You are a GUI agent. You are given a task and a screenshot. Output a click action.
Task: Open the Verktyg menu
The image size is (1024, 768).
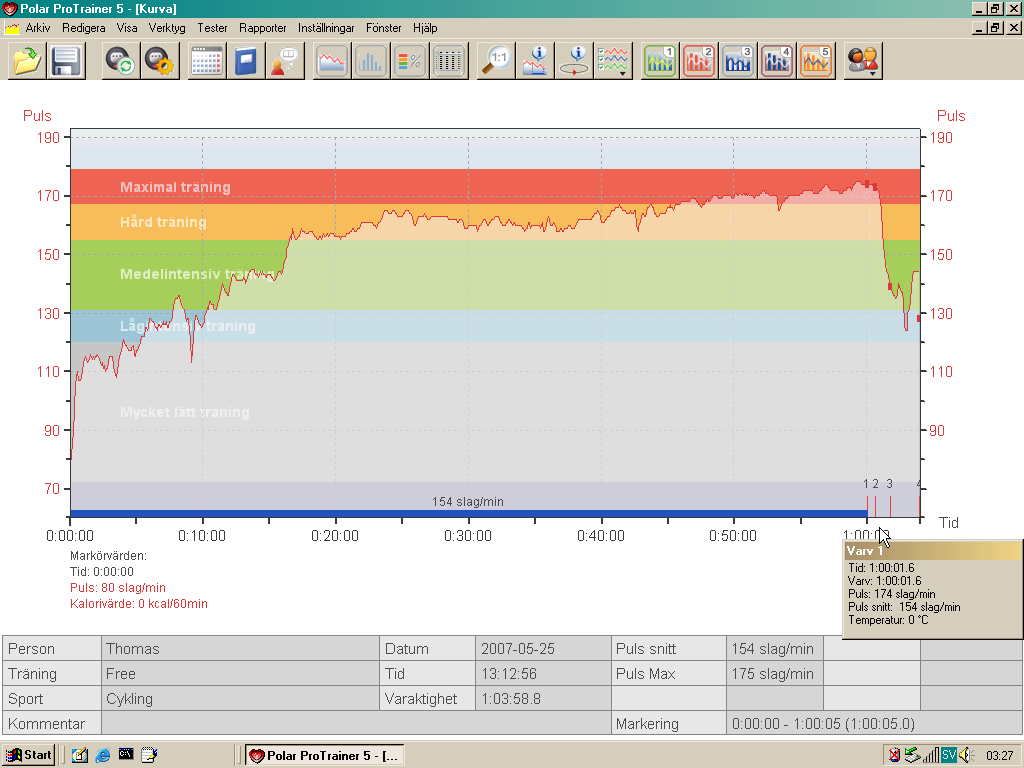167,28
